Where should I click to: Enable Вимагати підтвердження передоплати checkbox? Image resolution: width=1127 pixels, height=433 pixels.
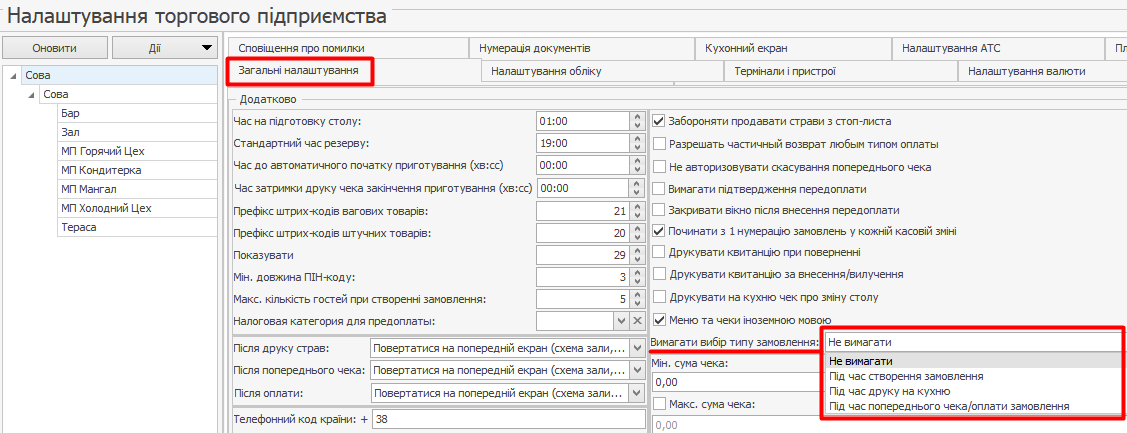659,188
